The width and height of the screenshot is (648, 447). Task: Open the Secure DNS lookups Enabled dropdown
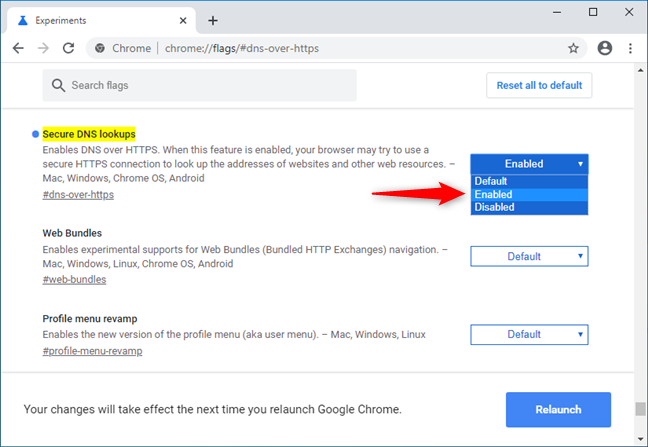click(x=529, y=164)
